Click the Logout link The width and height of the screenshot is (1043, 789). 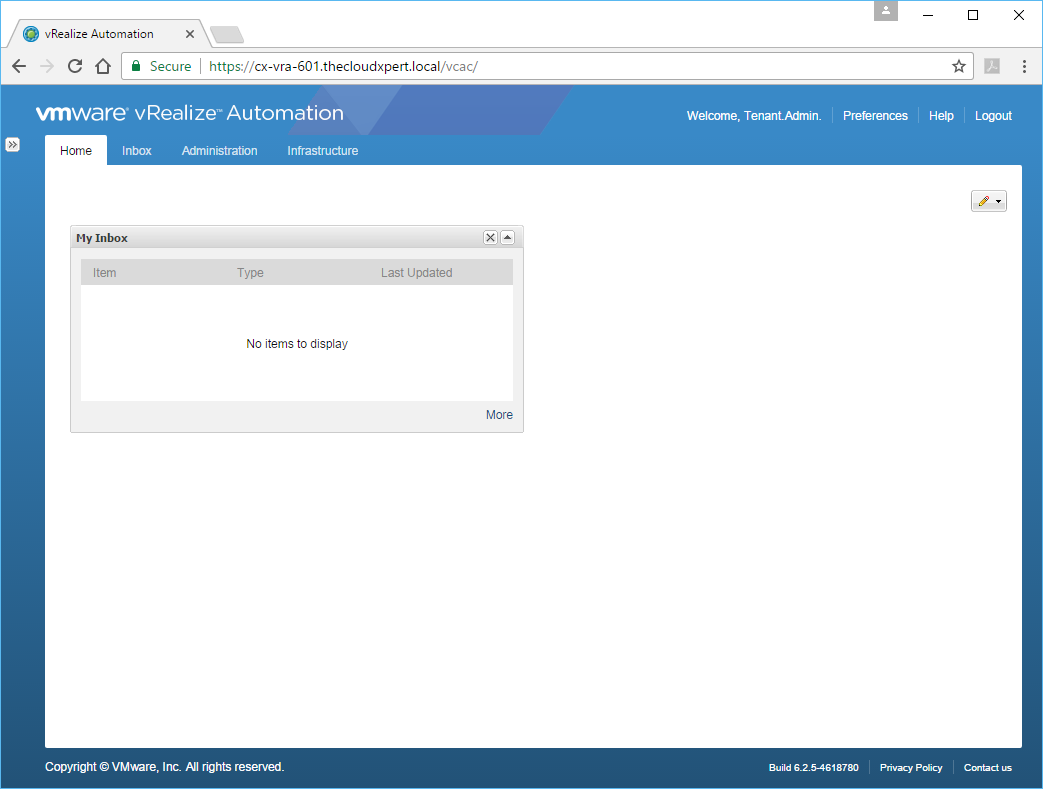pos(993,116)
